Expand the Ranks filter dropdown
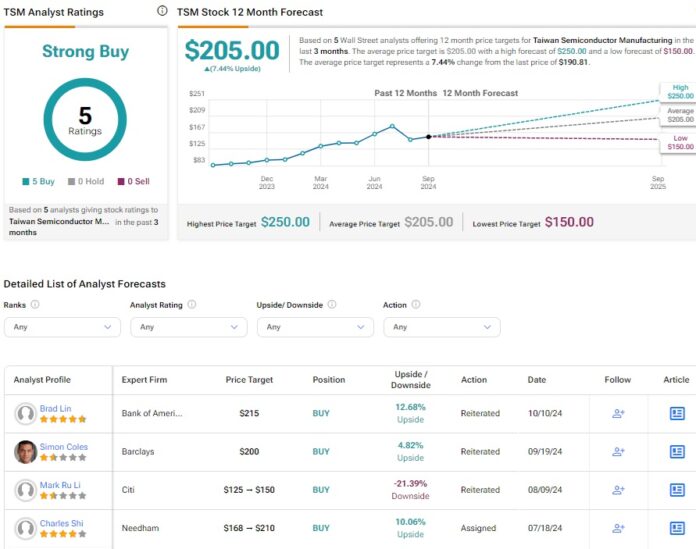 pyautogui.click(x=62, y=327)
